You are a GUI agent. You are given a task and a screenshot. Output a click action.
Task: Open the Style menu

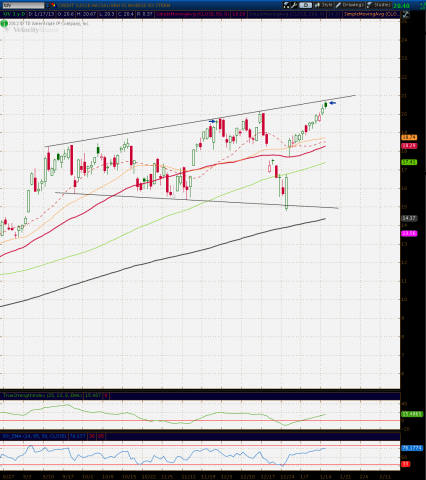pos(323,5)
